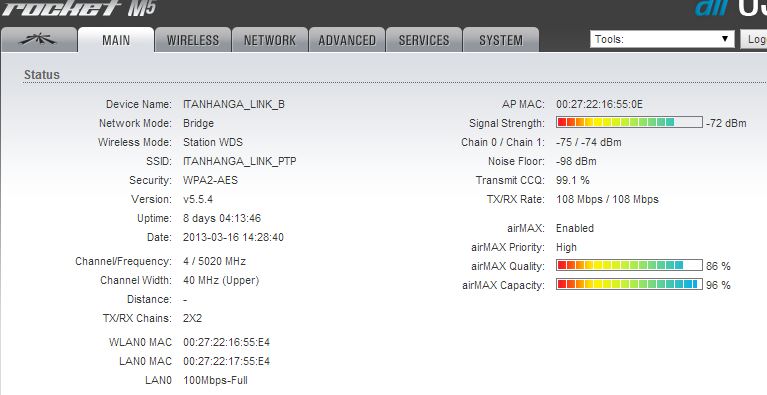The image size is (767, 395).
Task: Go to the ADVANCED tab
Action: 347,40
